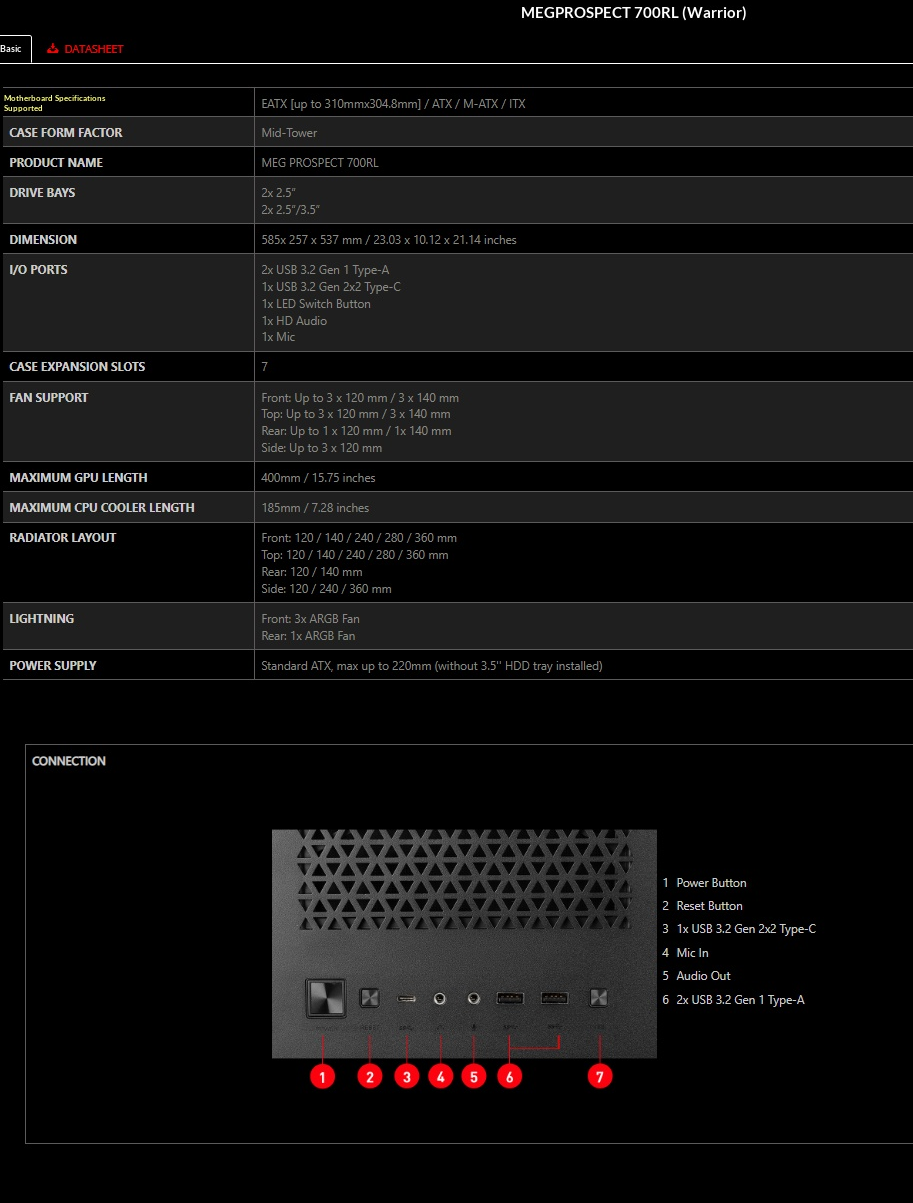Select the '1x LED Switch Button' line

(x=316, y=304)
